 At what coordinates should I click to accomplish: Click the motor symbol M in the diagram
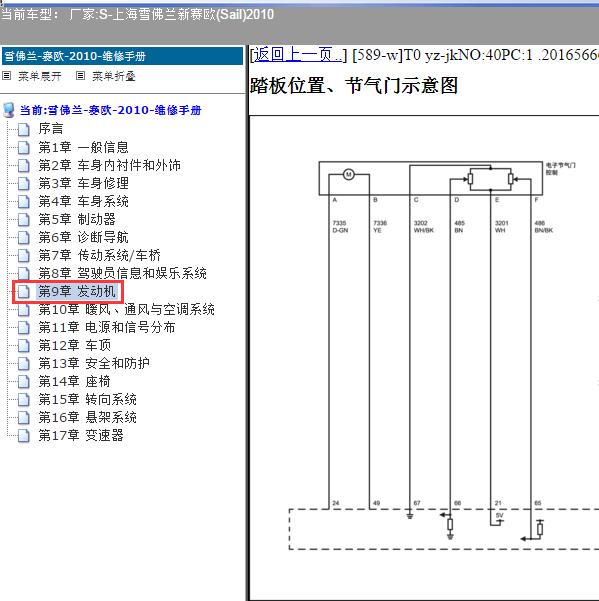click(348, 175)
